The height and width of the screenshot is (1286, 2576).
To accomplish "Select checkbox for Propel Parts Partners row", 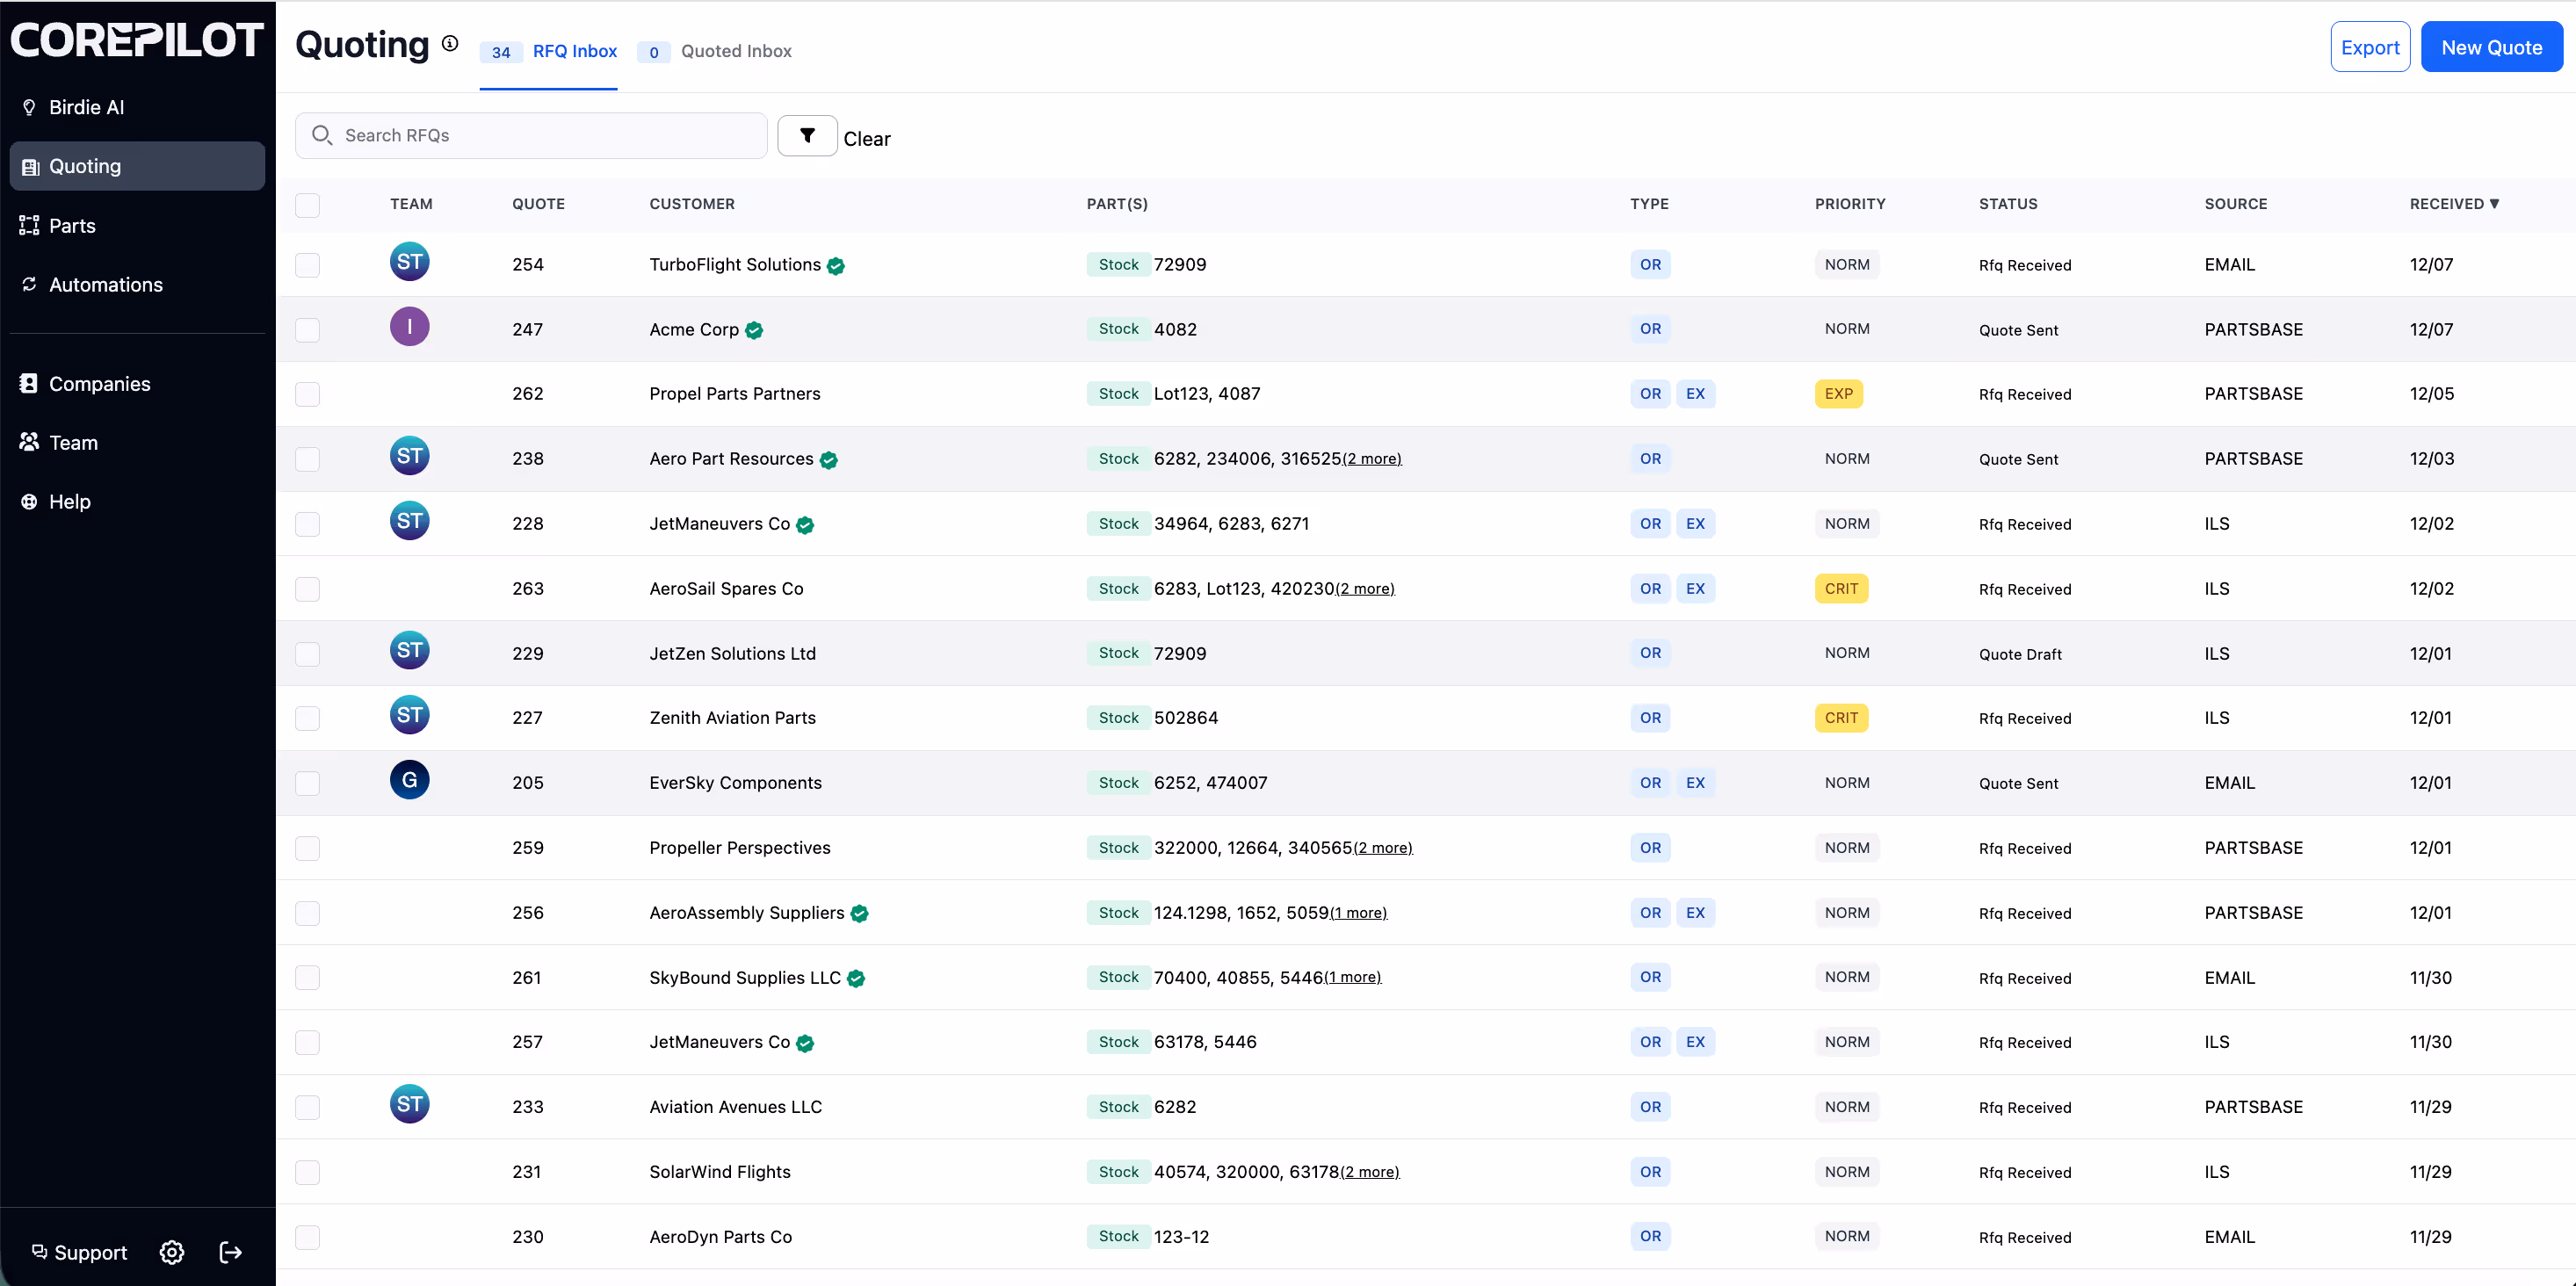I will [x=307, y=394].
